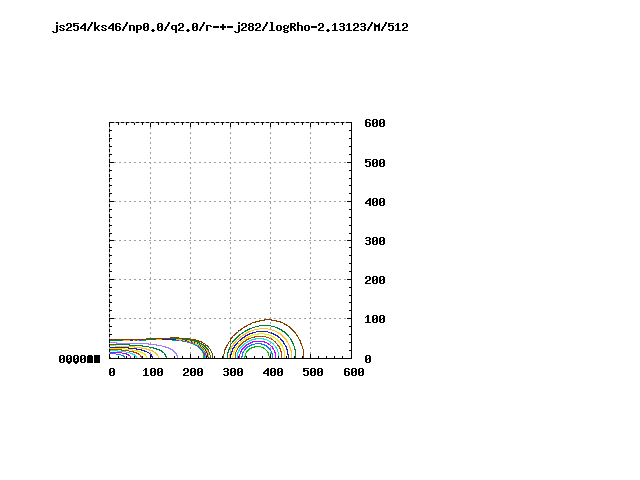Viewport: 640px width, 480px height.
Task: Click the 100 label on the horizontal axis
Action: (x=153, y=372)
